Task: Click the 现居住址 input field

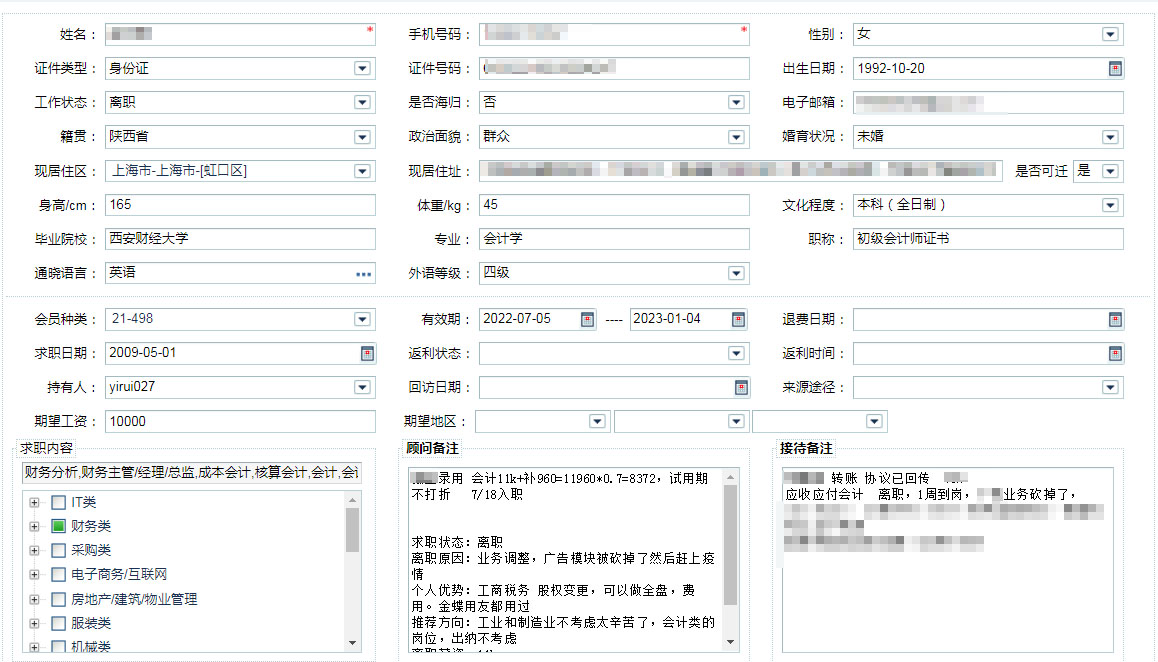Action: pos(741,171)
